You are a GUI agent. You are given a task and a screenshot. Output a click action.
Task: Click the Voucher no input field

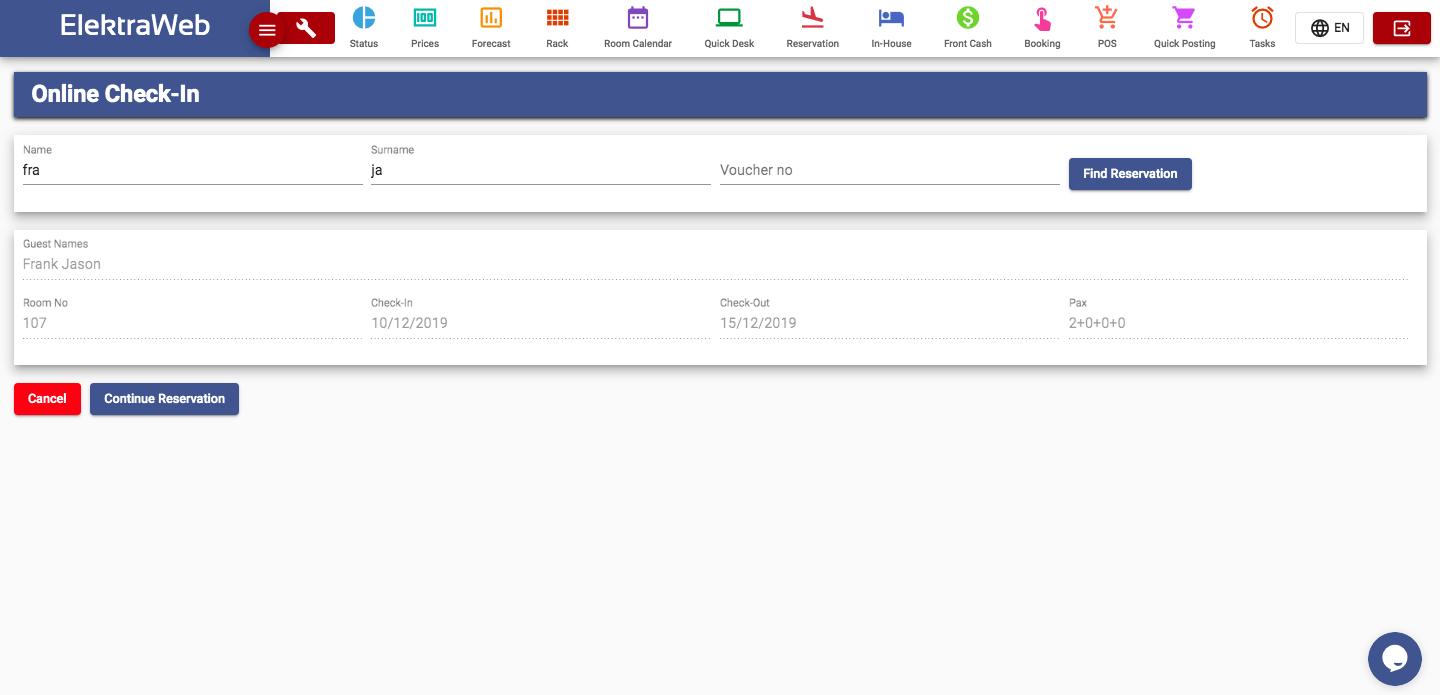click(x=889, y=171)
